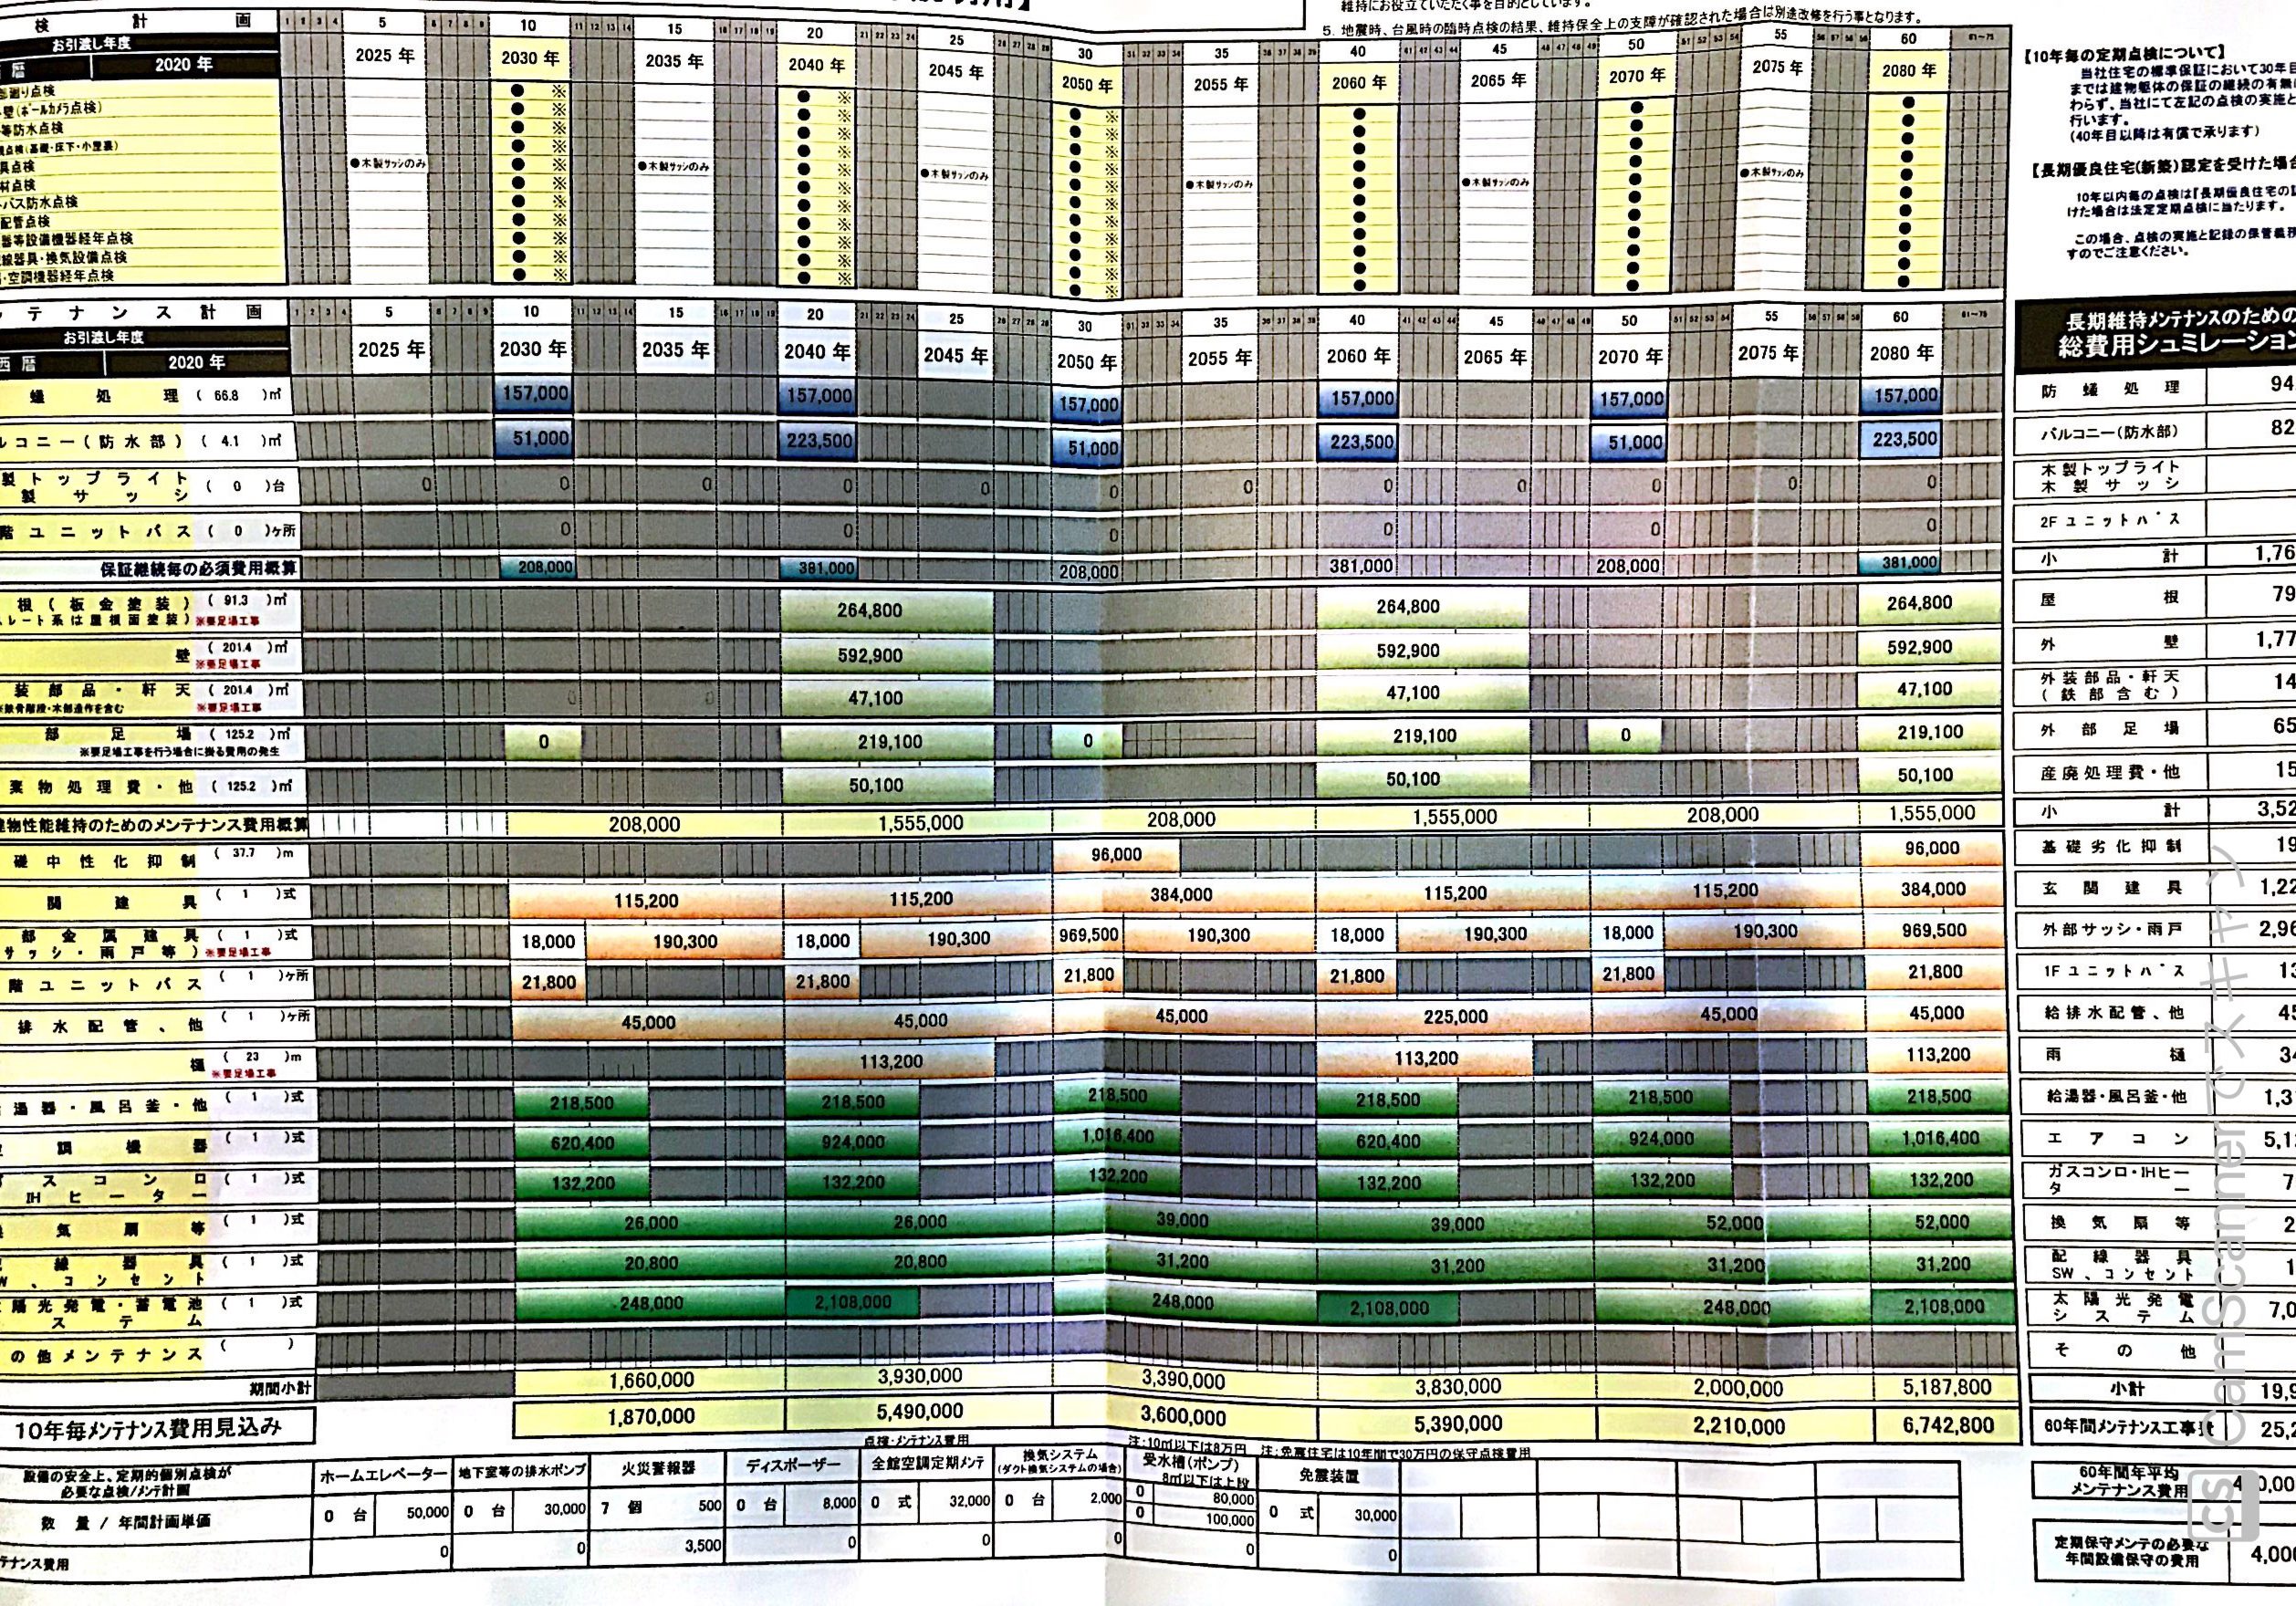Click the 60年間メンテナンス工事 total label
Image resolution: width=2296 pixels, height=1606 pixels.
tap(2128, 1427)
